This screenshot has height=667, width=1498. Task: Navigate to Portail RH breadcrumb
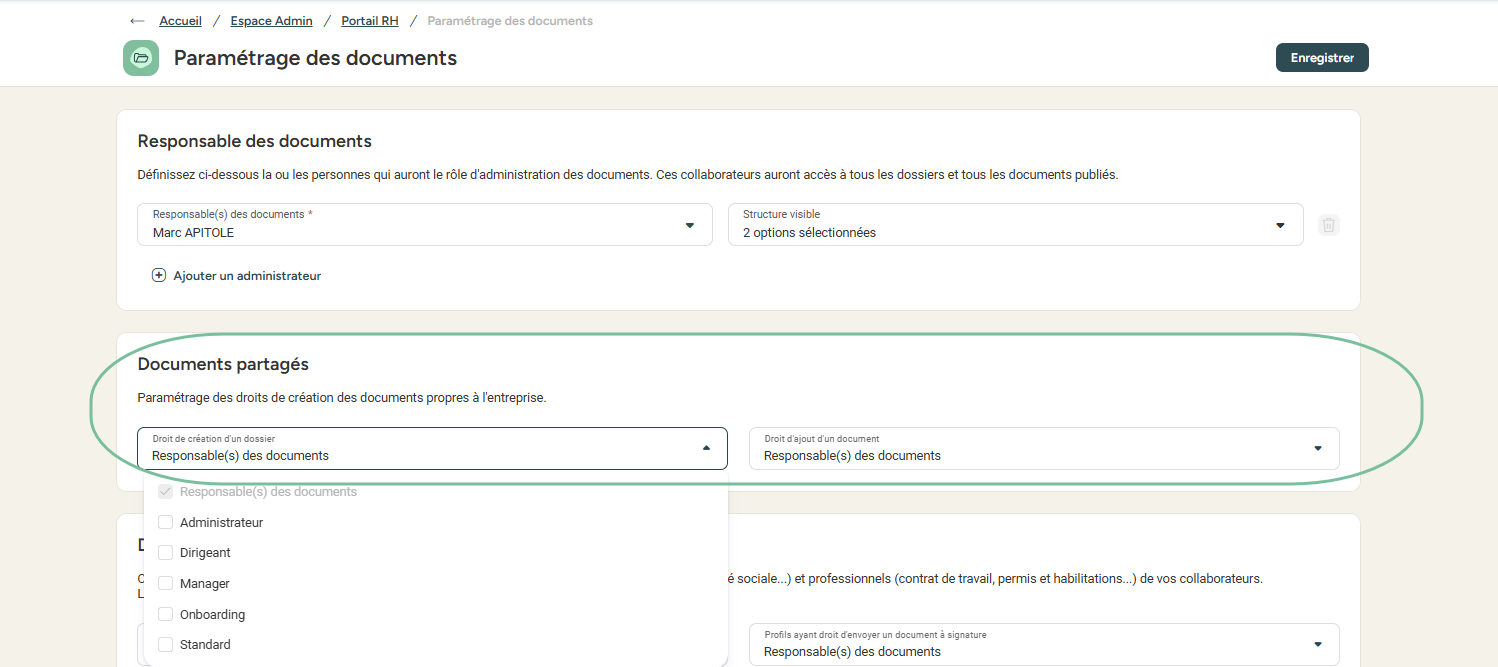point(369,21)
